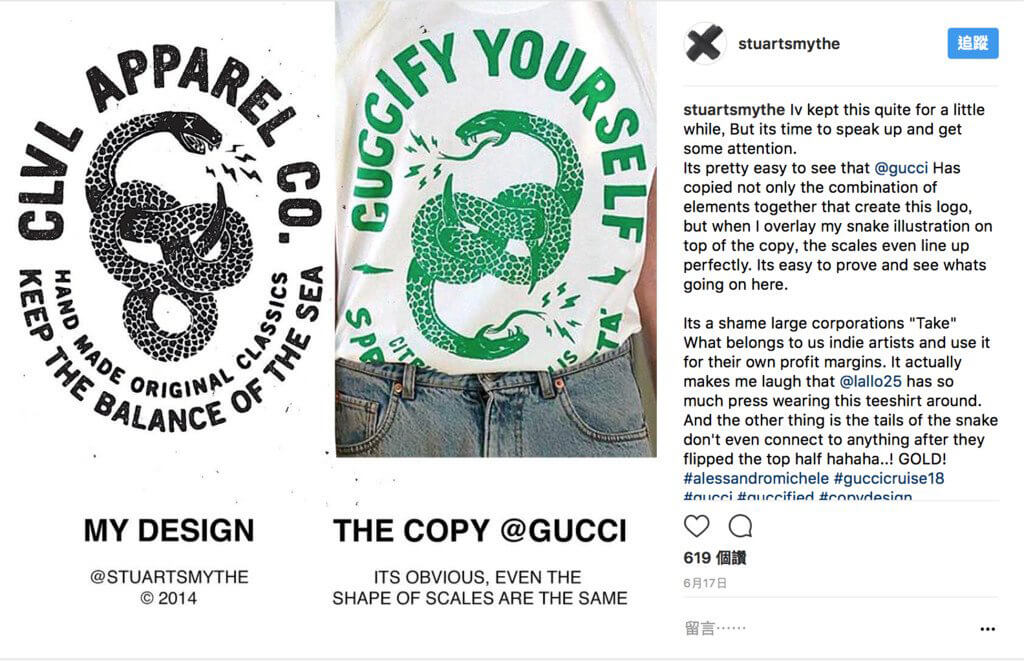Follow stuartsmythe with the blue 追蹤 button
Viewport: 1024px width, 661px height.
click(972, 43)
